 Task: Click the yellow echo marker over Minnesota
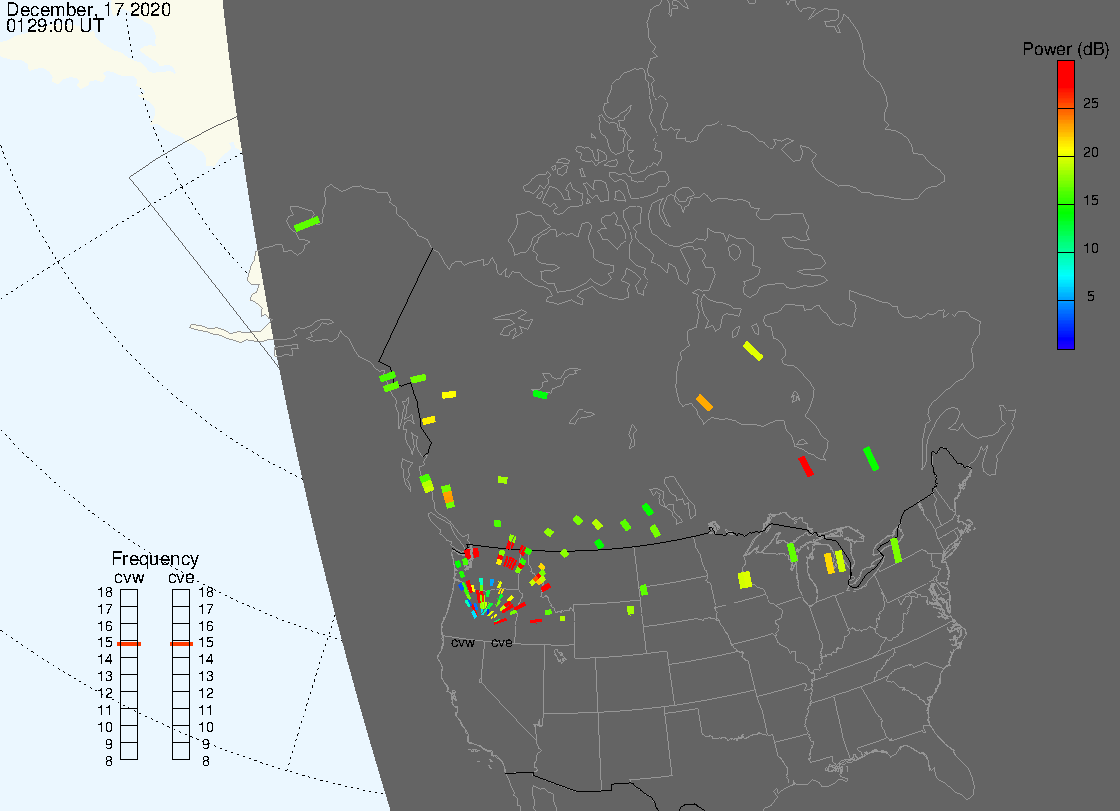pyautogui.click(x=745, y=579)
